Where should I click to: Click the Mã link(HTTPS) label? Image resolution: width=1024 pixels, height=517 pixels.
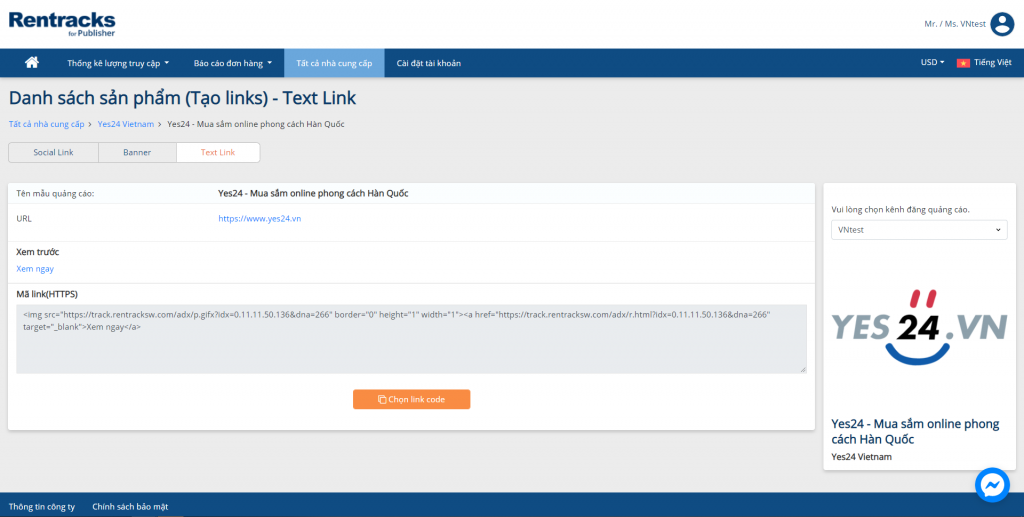[47, 294]
